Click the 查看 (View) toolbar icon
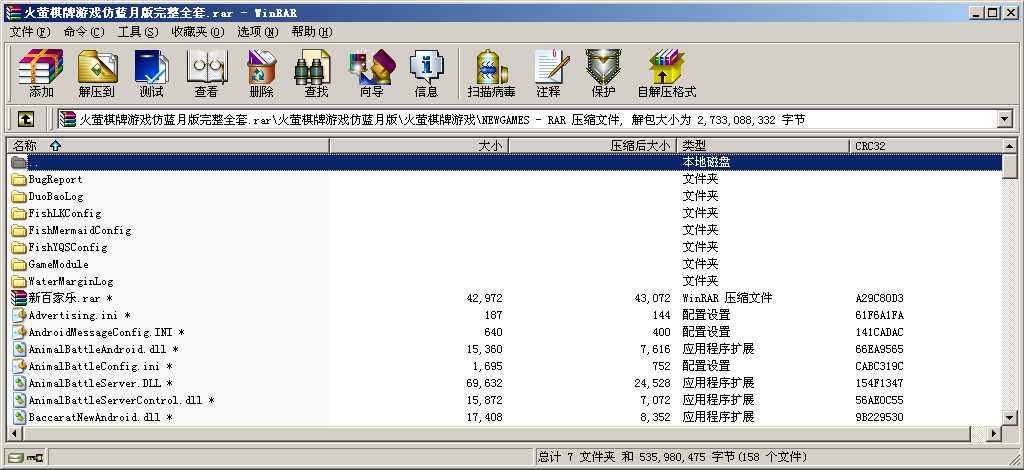Image resolution: width=1024 pixels, height=470 pixels. click(x=206, y=67)
